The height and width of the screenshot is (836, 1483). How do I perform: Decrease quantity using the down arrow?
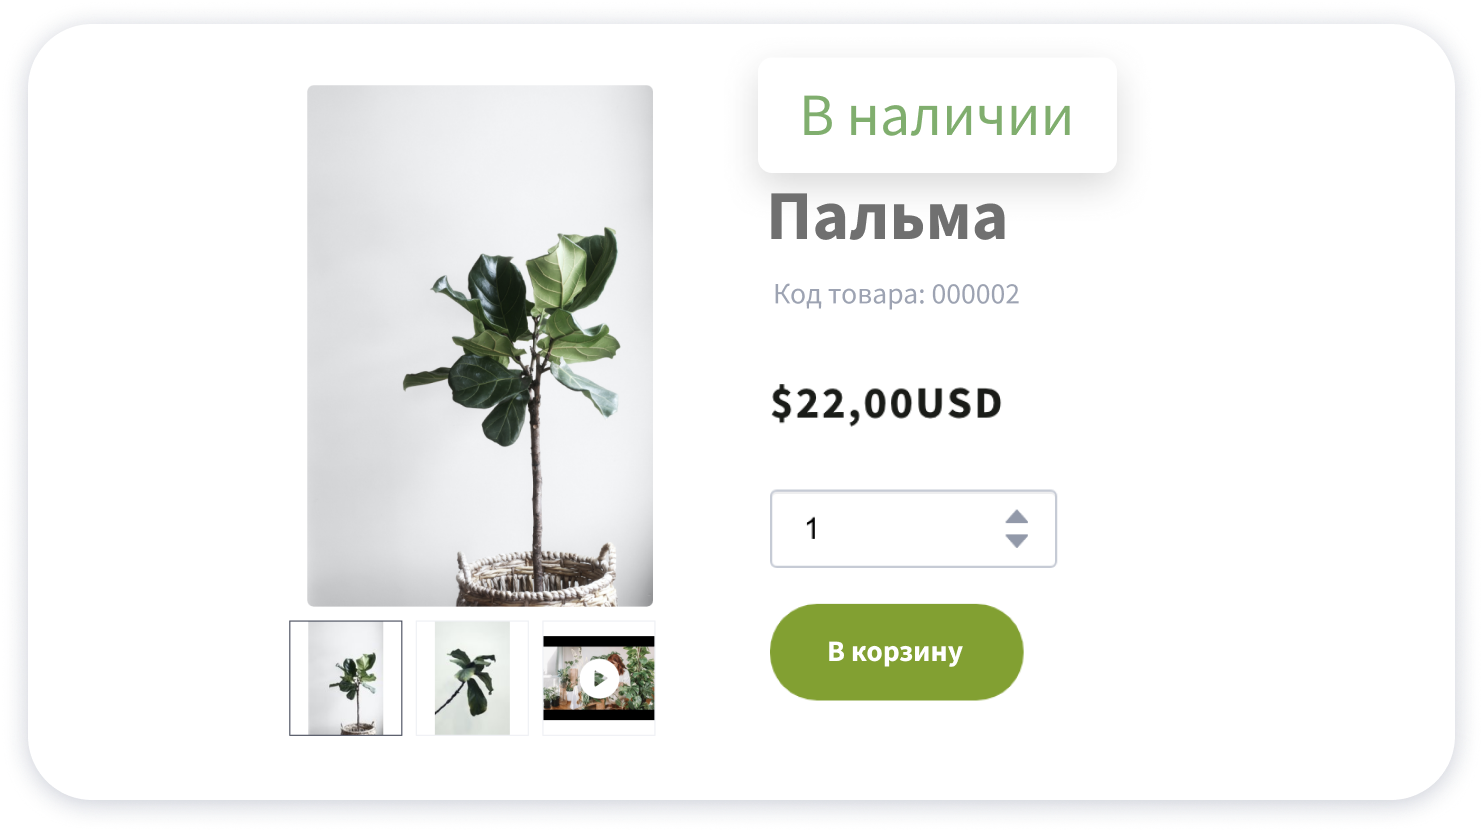1016,541
